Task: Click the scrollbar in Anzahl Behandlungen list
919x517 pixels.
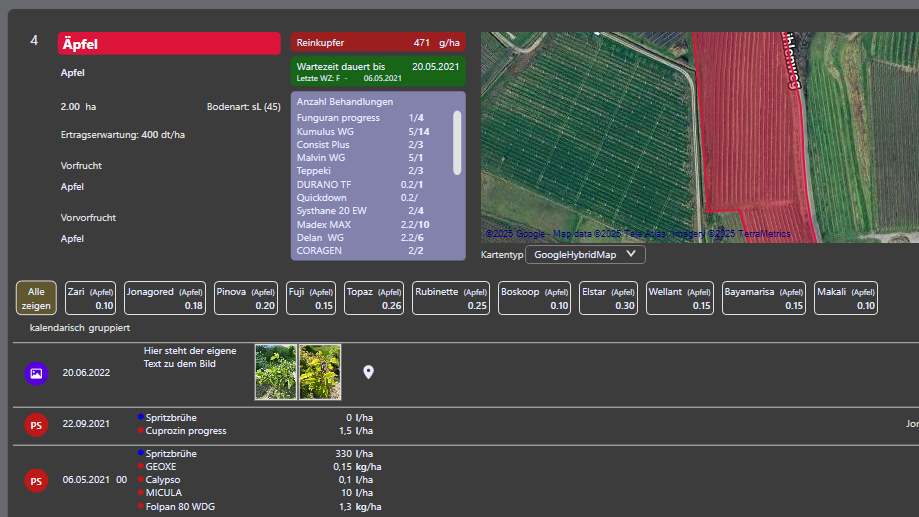Action: (x=458, y=140)
